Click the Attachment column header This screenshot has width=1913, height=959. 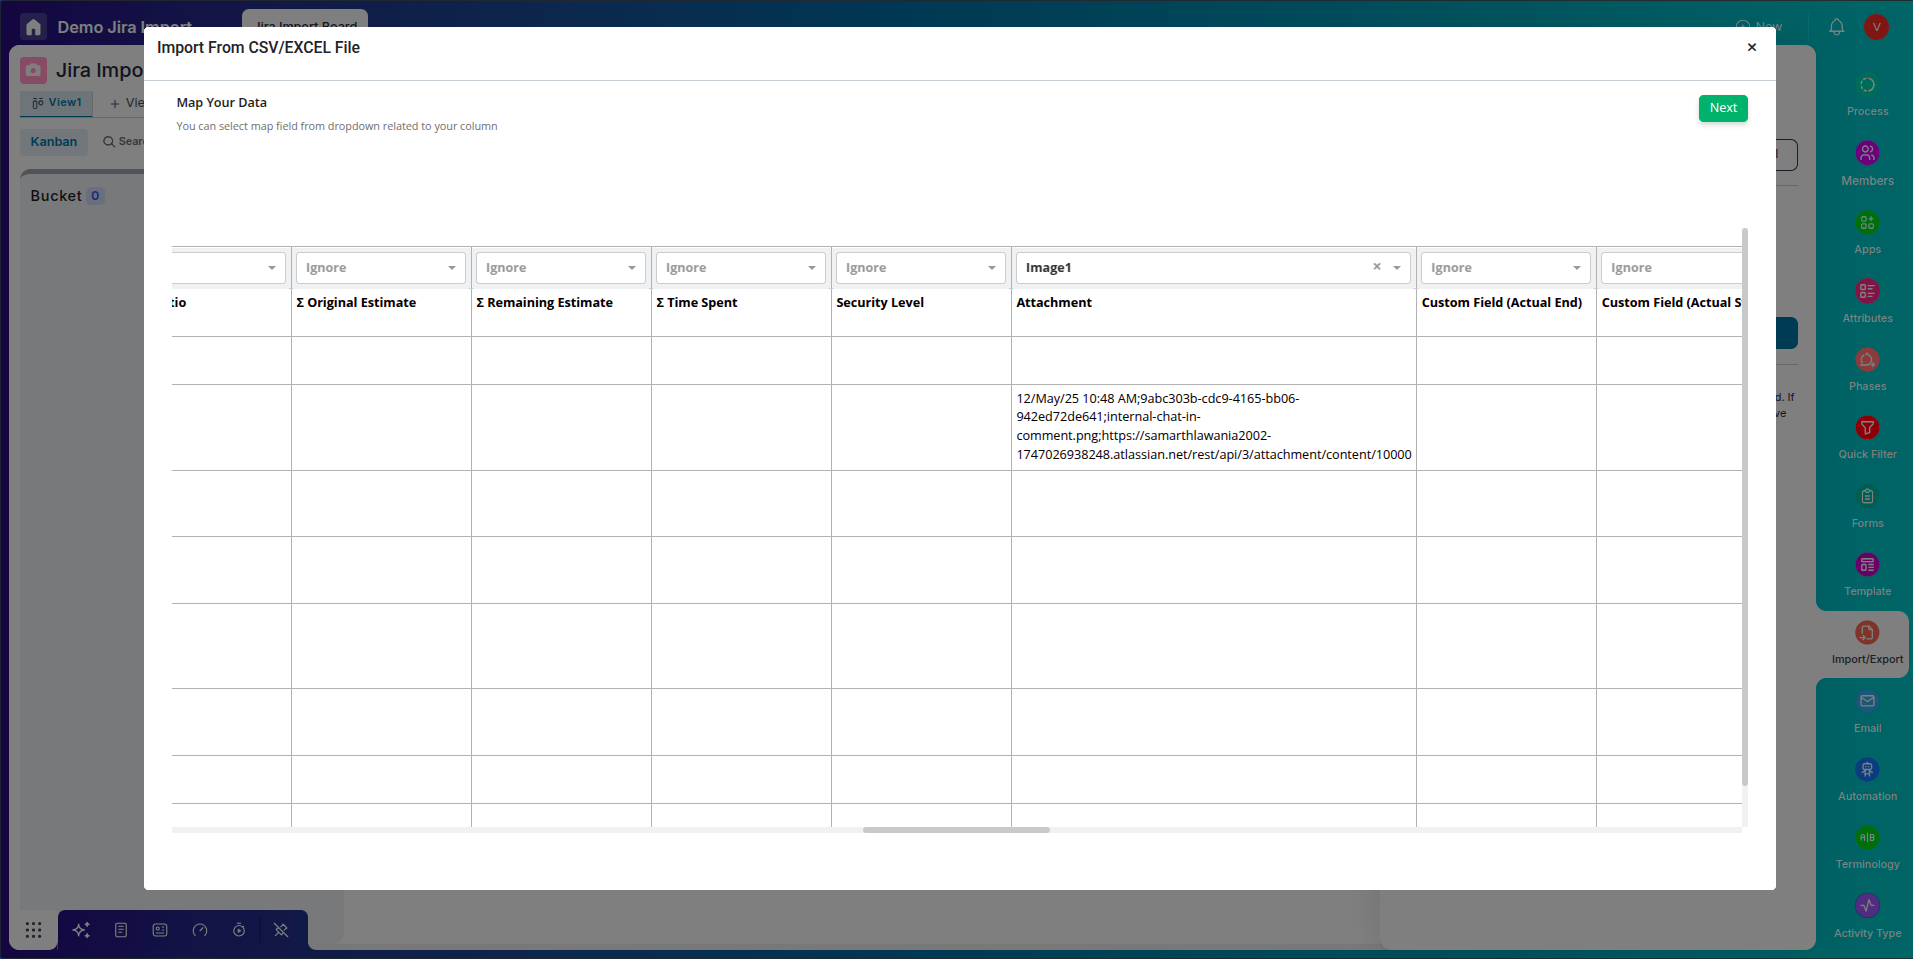point(1054,303)
